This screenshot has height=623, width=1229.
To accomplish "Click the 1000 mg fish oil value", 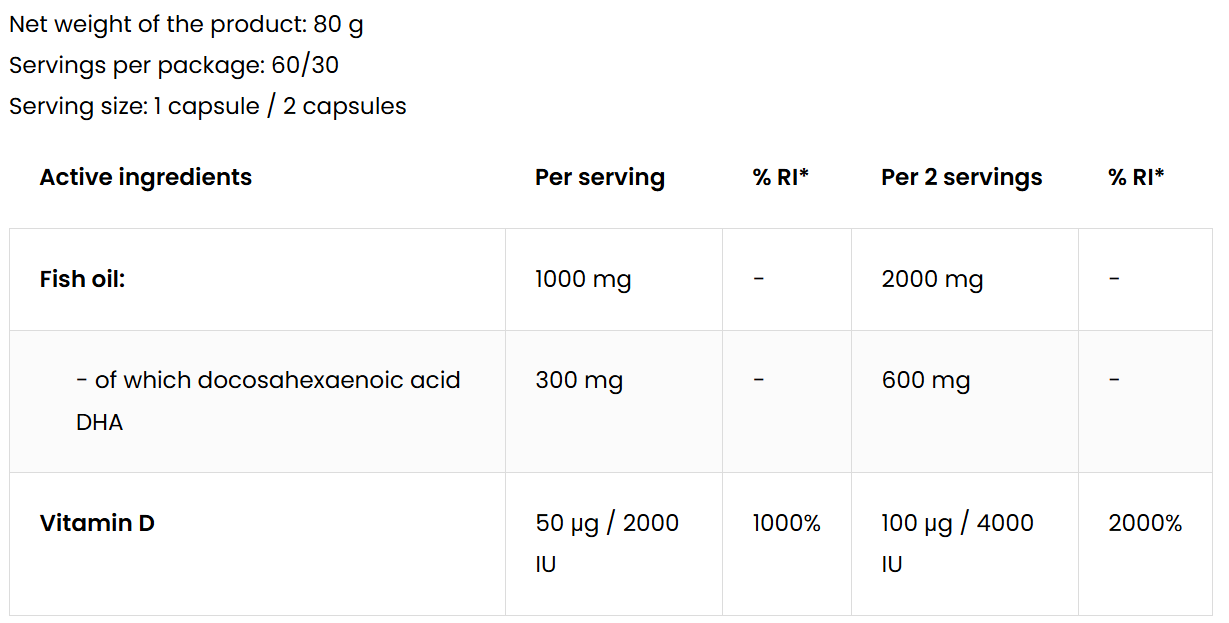I will point(583,279).
